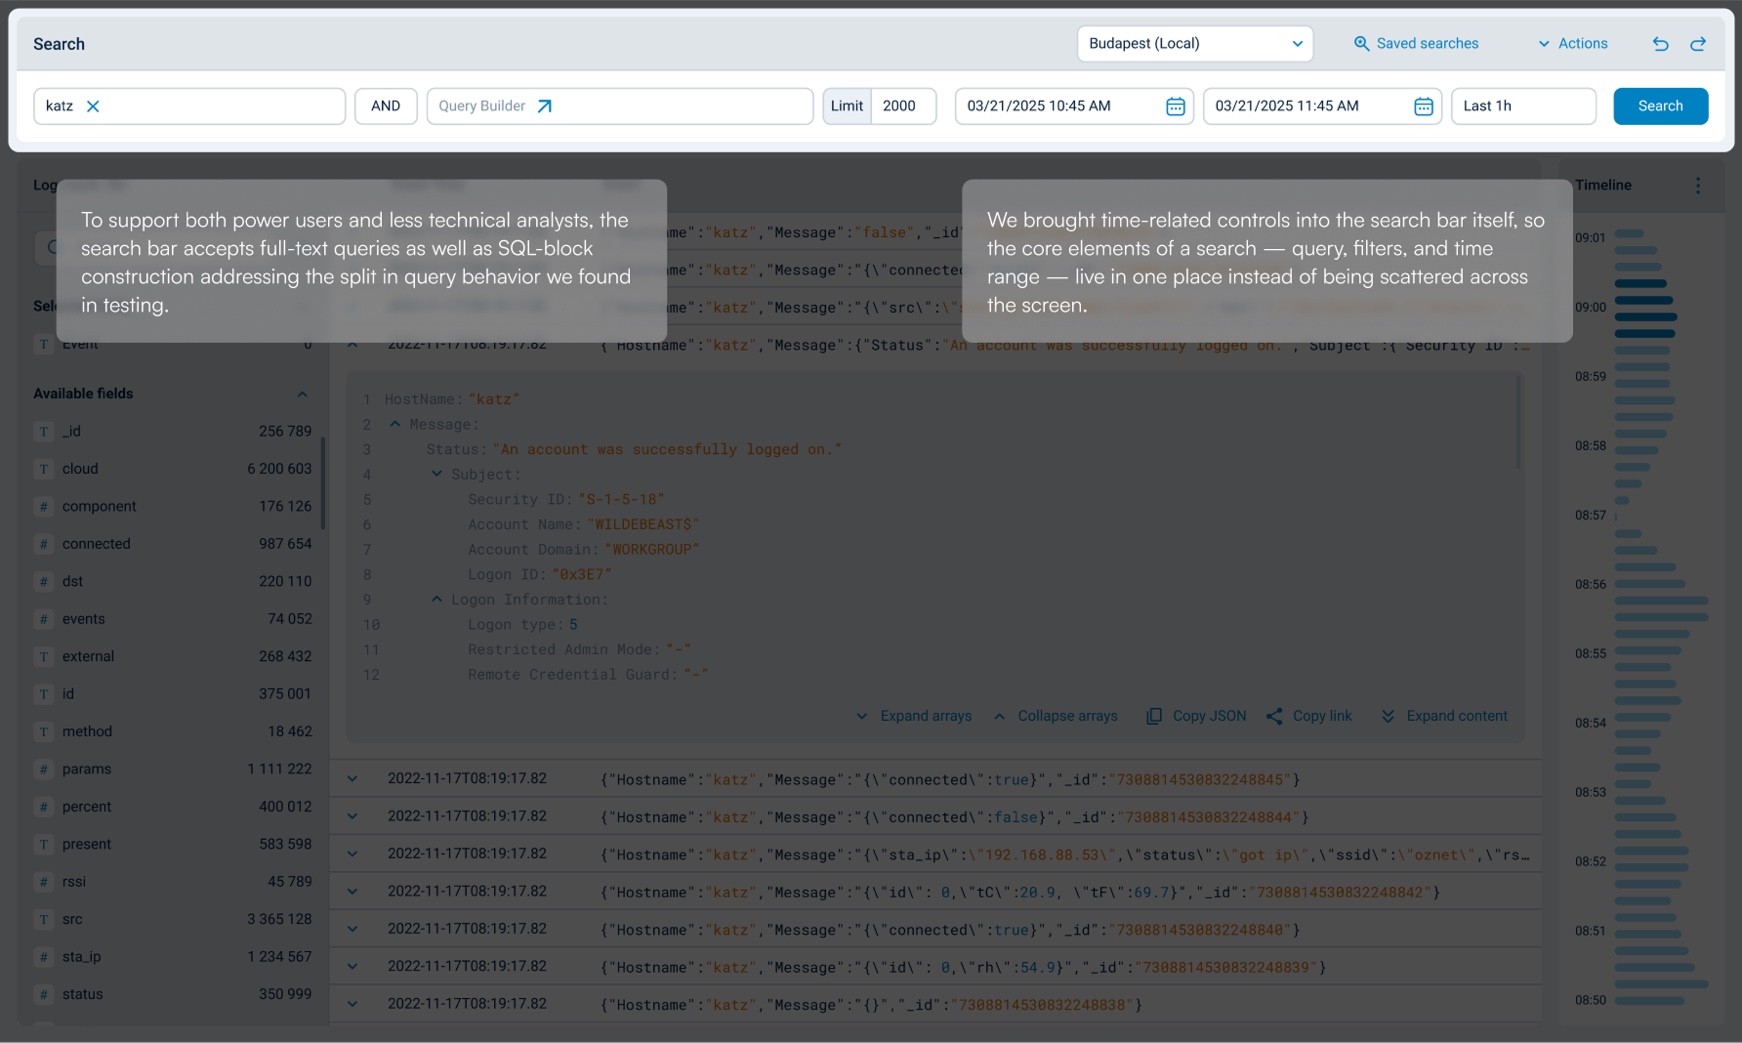1742x1043 pixels.
Task: Remove the katz search term
Action: point(93,106)
